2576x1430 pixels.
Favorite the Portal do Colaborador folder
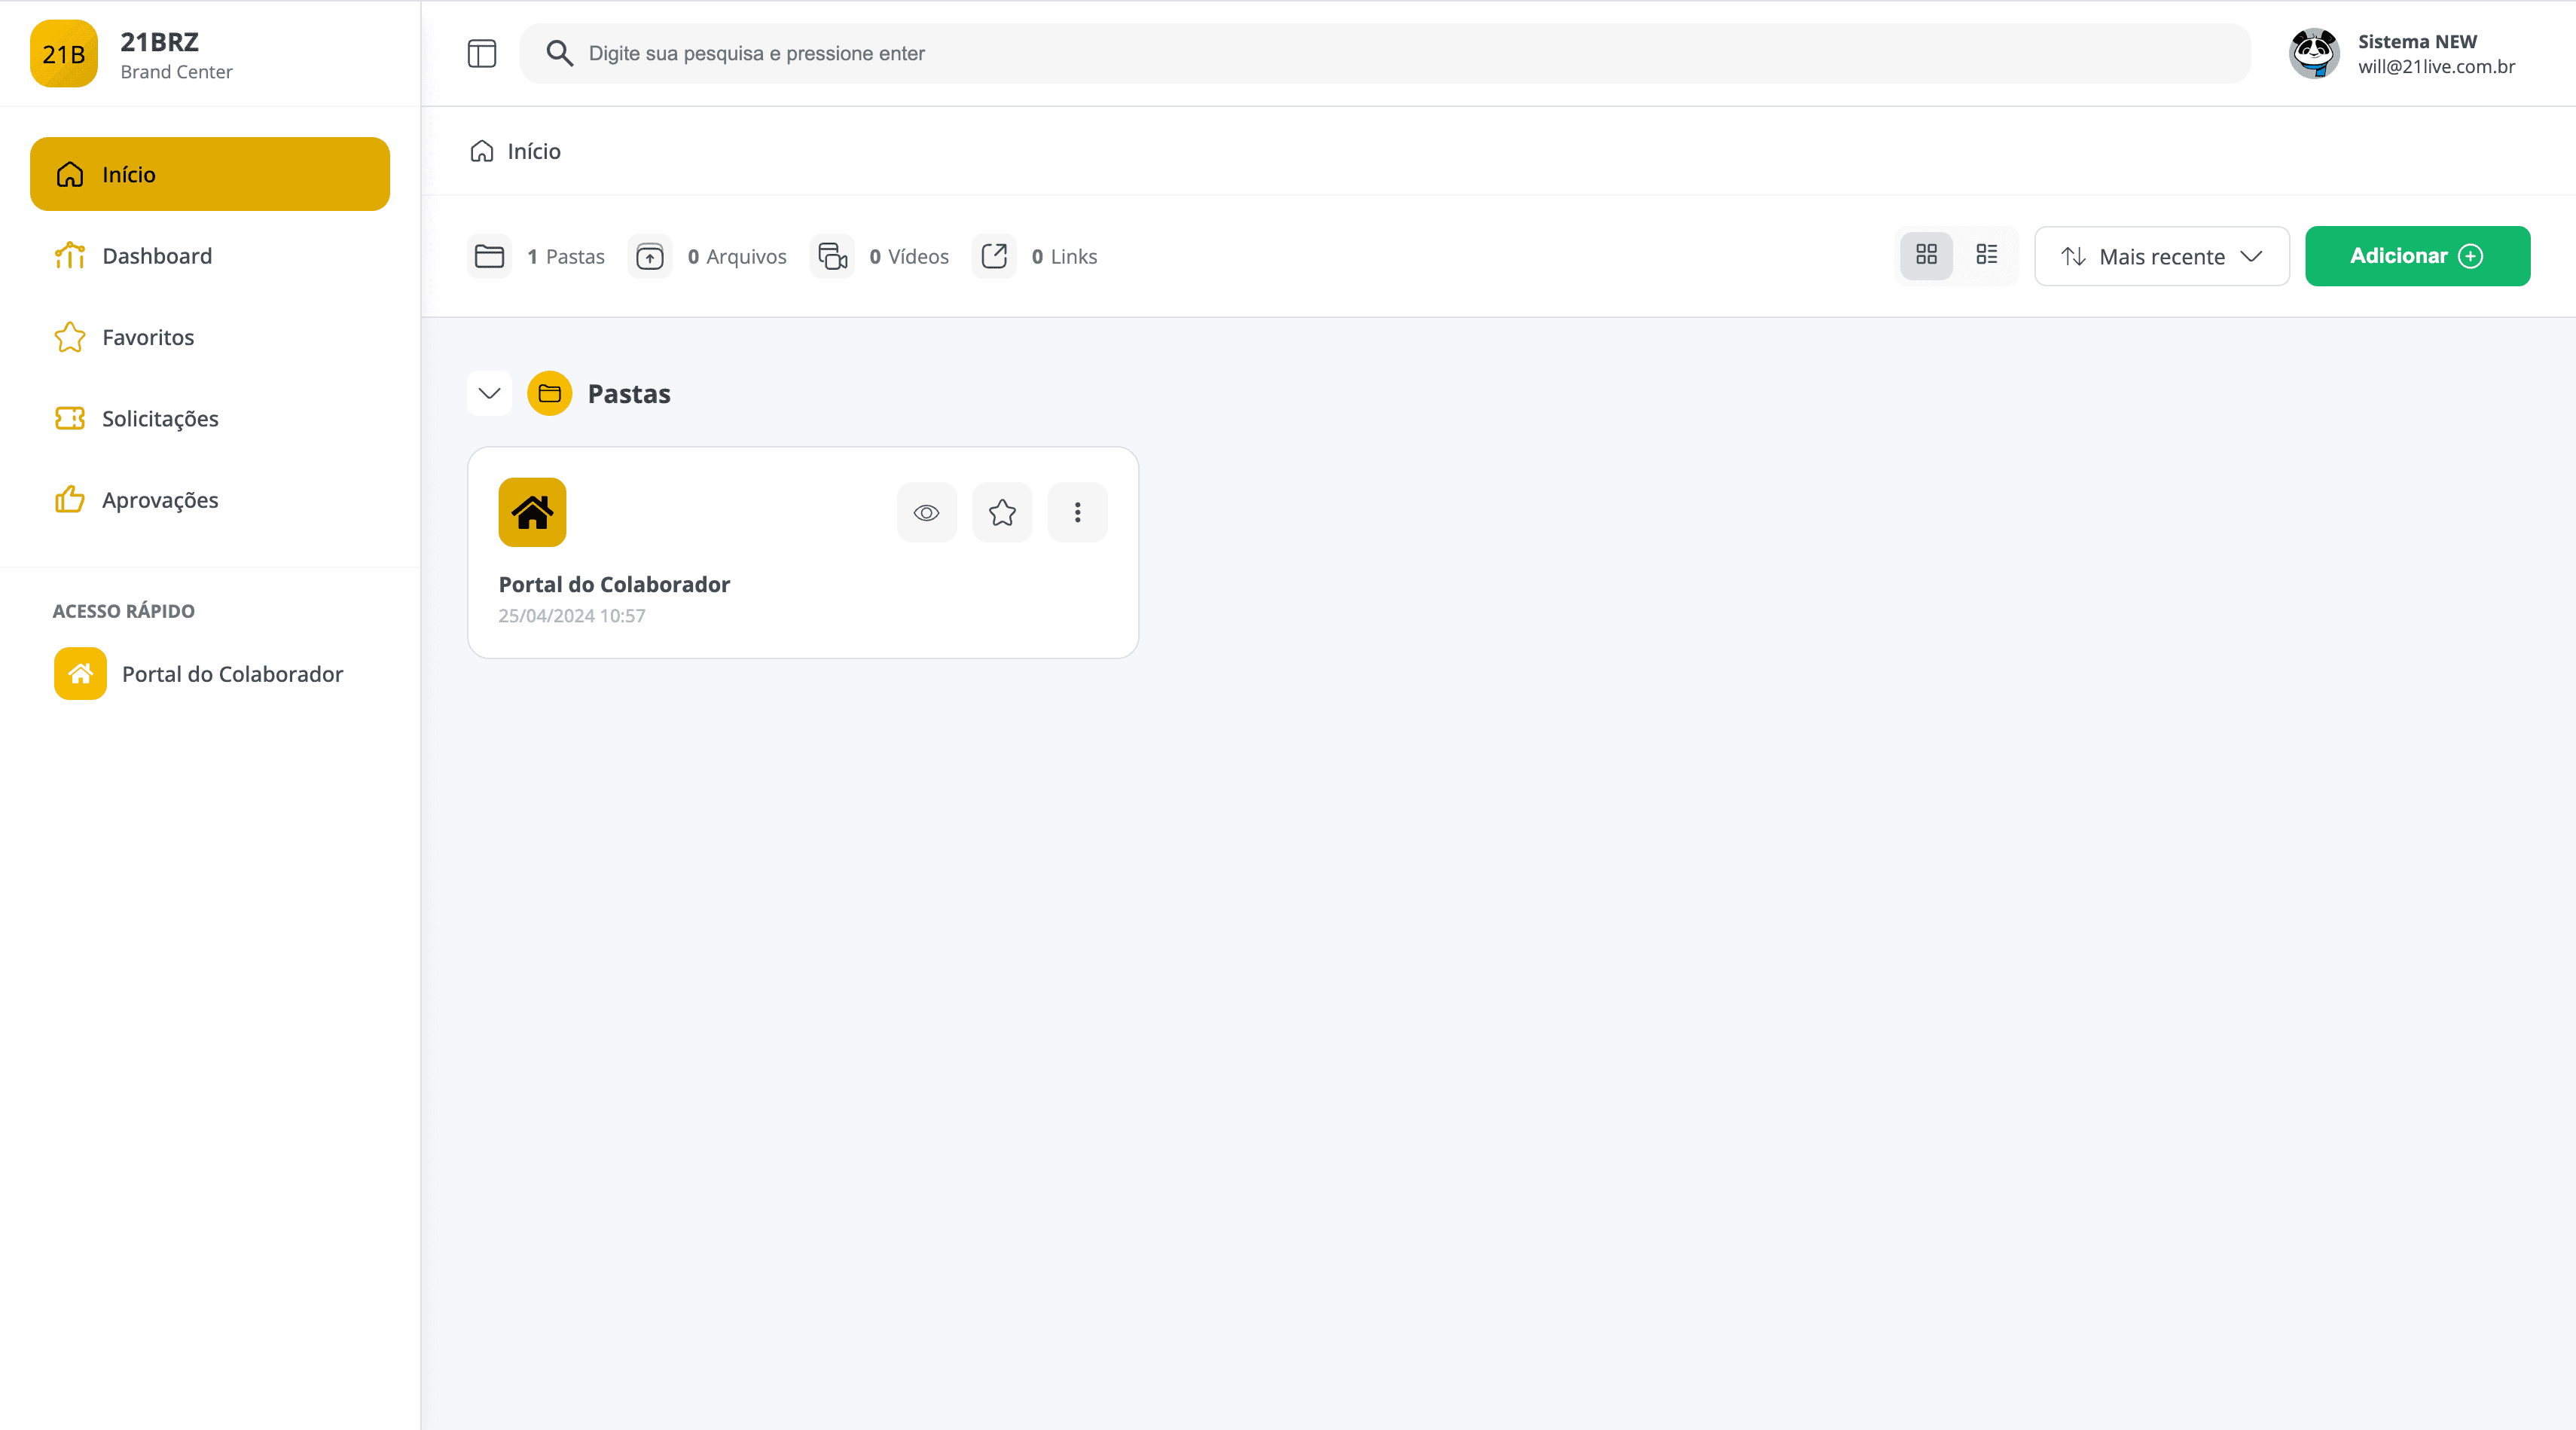coord(1002,513)
